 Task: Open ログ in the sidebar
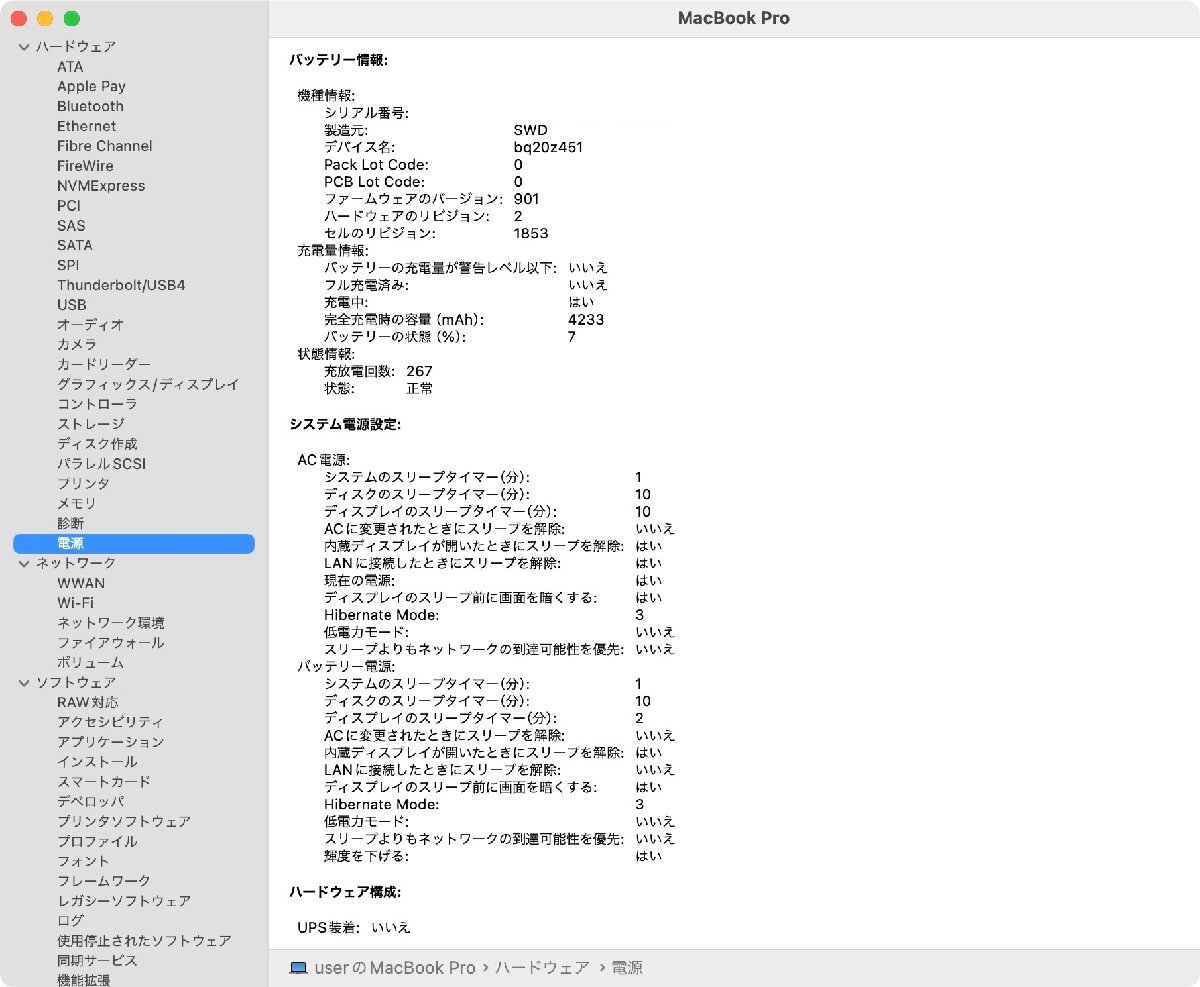click(x=70, y=921)
